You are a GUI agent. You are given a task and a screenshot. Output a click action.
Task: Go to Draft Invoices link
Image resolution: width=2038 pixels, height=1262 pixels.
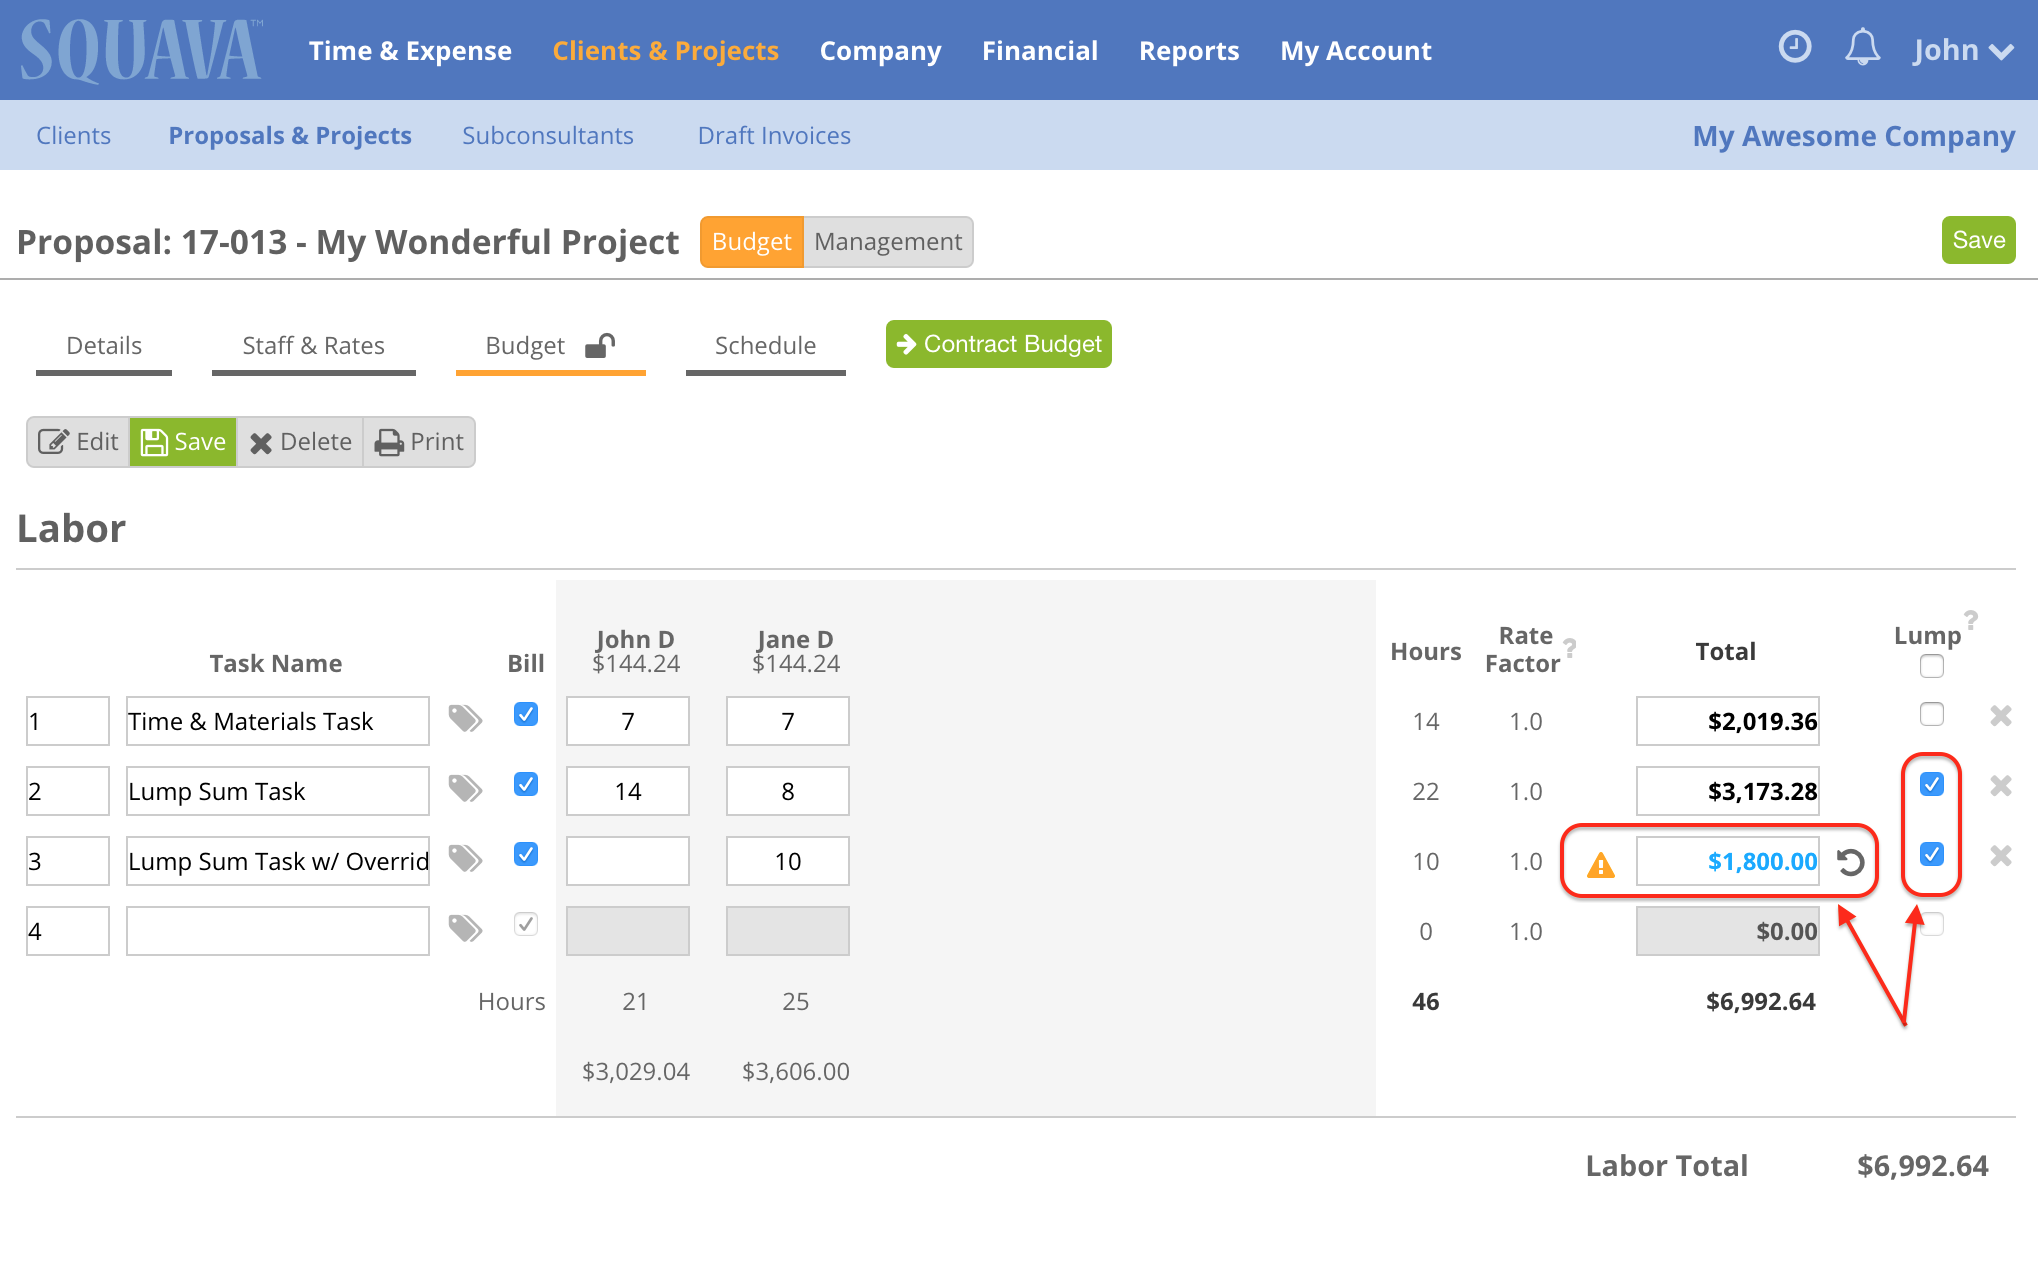(774, 135)
